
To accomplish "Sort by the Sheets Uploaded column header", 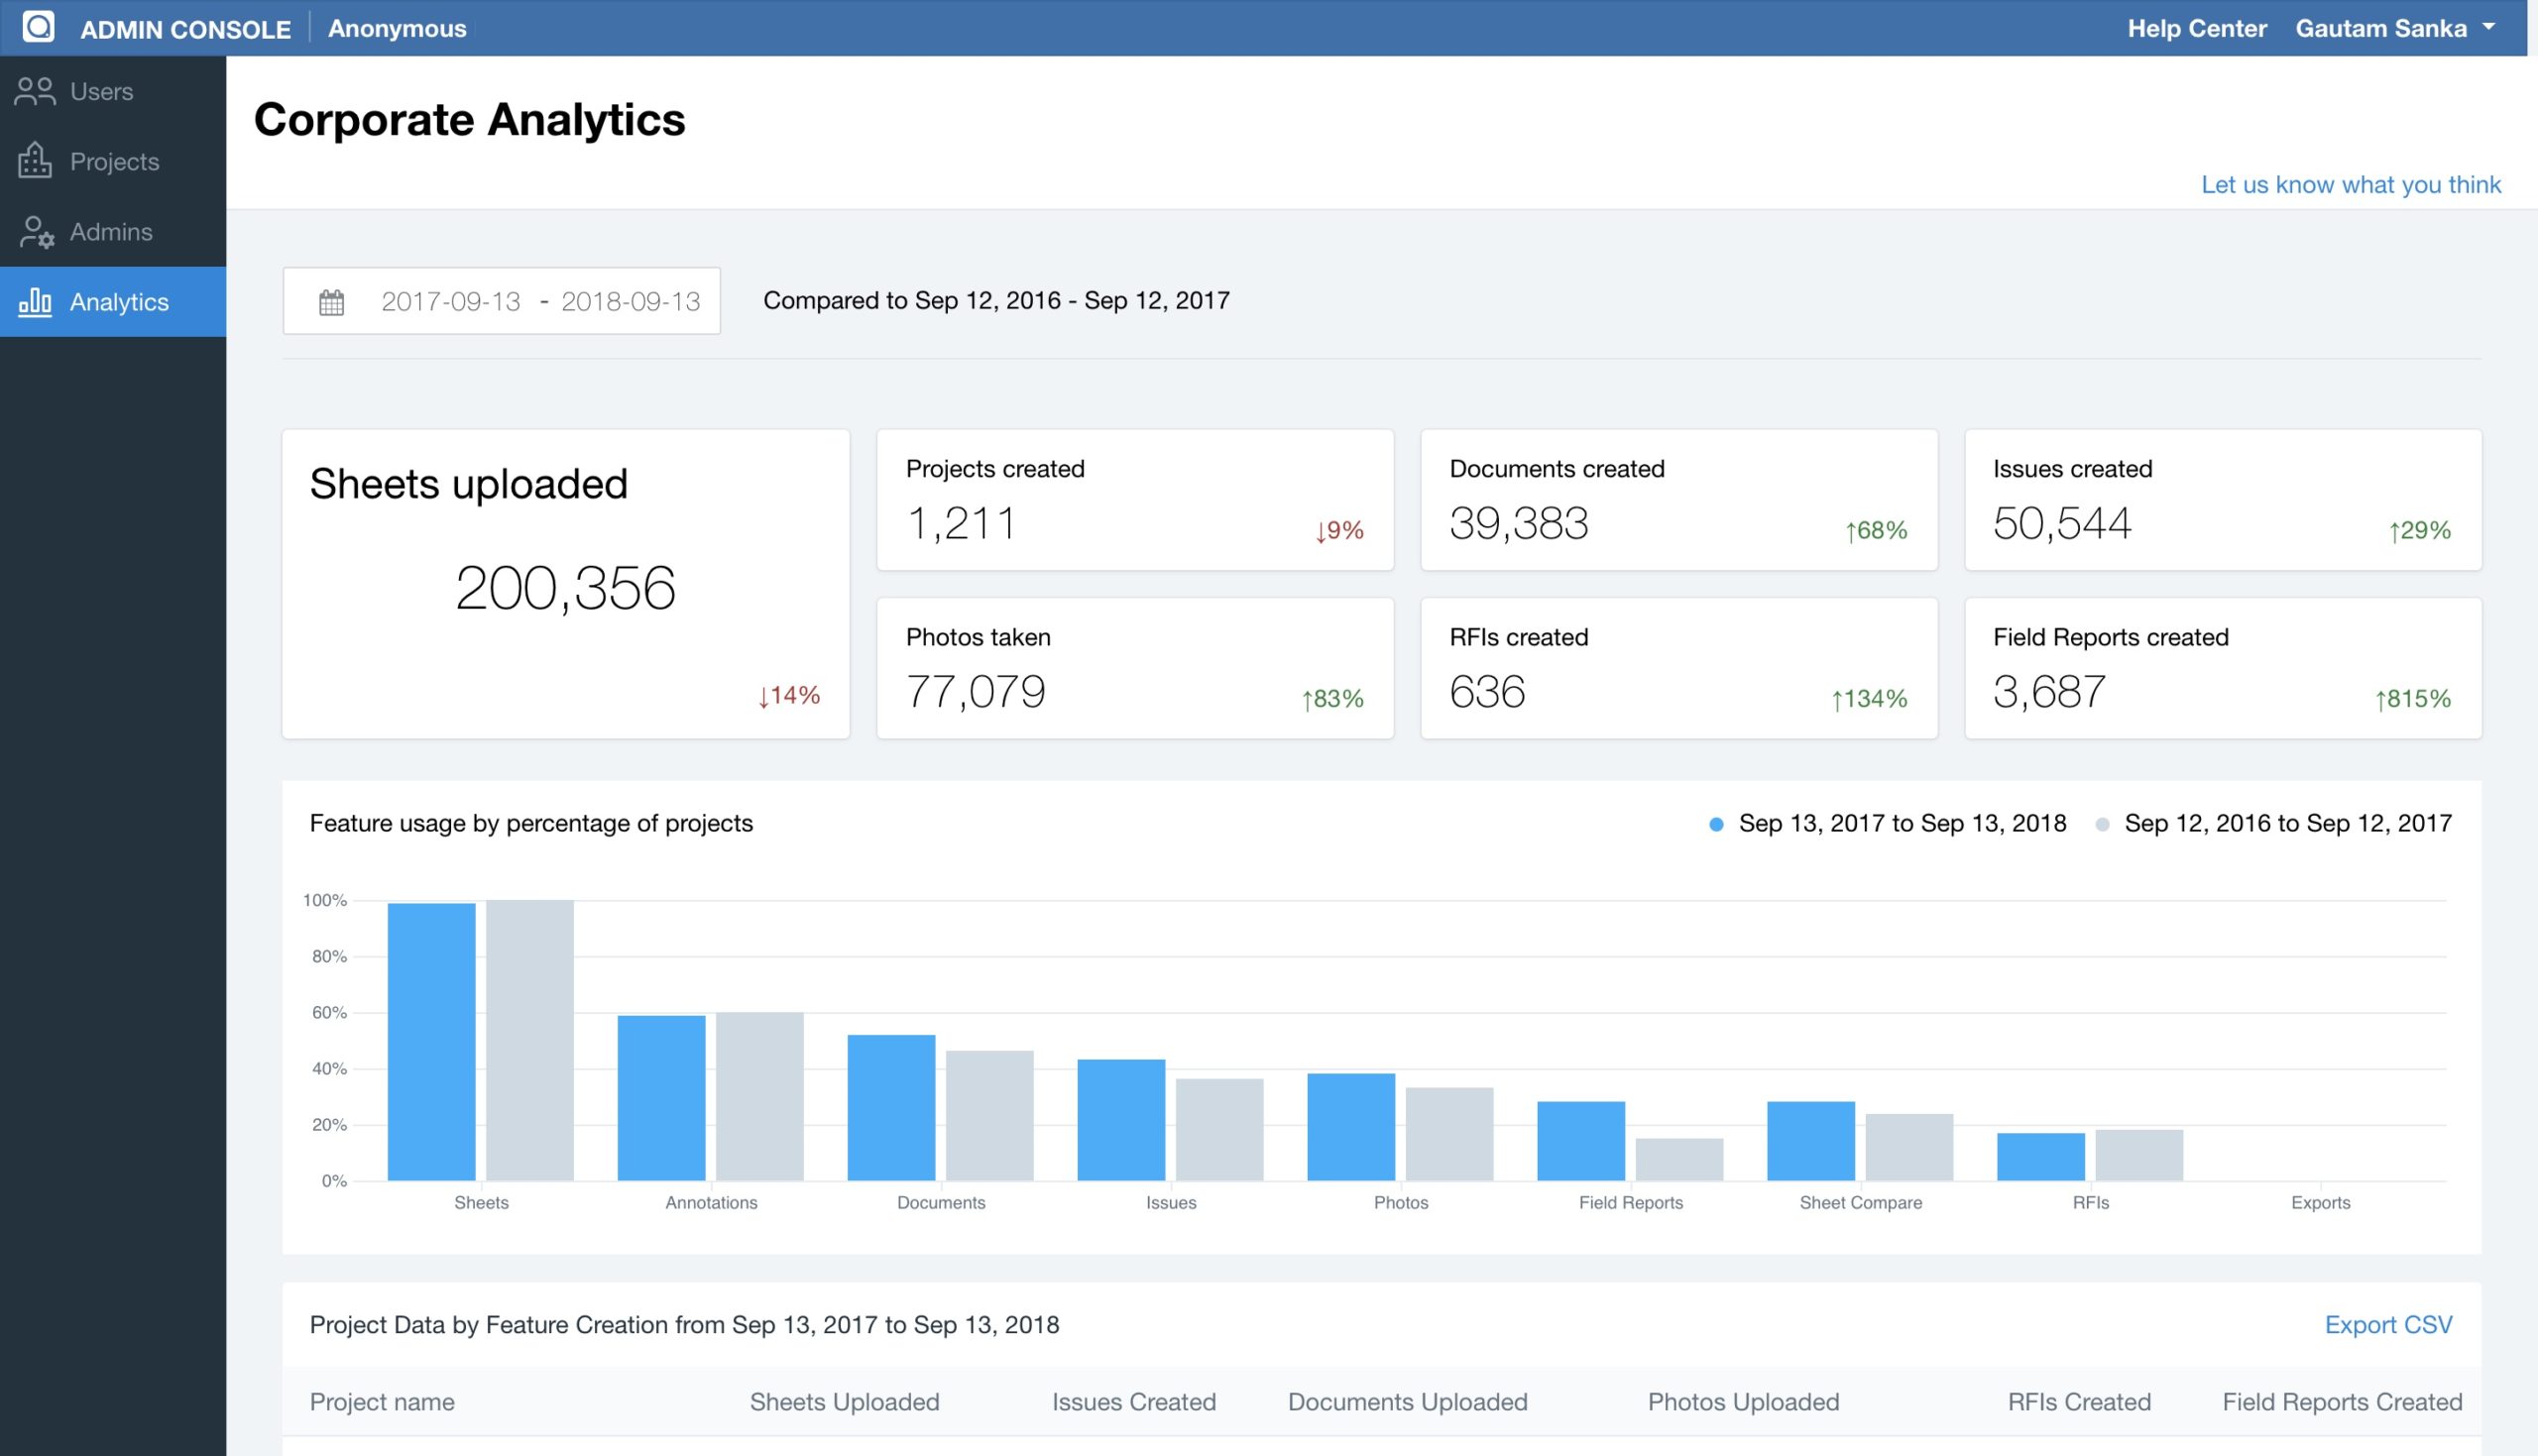I will 844,1401.
